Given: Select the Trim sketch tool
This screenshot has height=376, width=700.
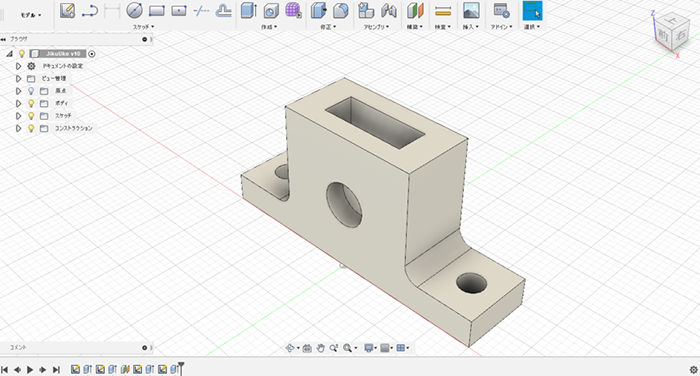Looking at the screenshot, I should point(201,11).
